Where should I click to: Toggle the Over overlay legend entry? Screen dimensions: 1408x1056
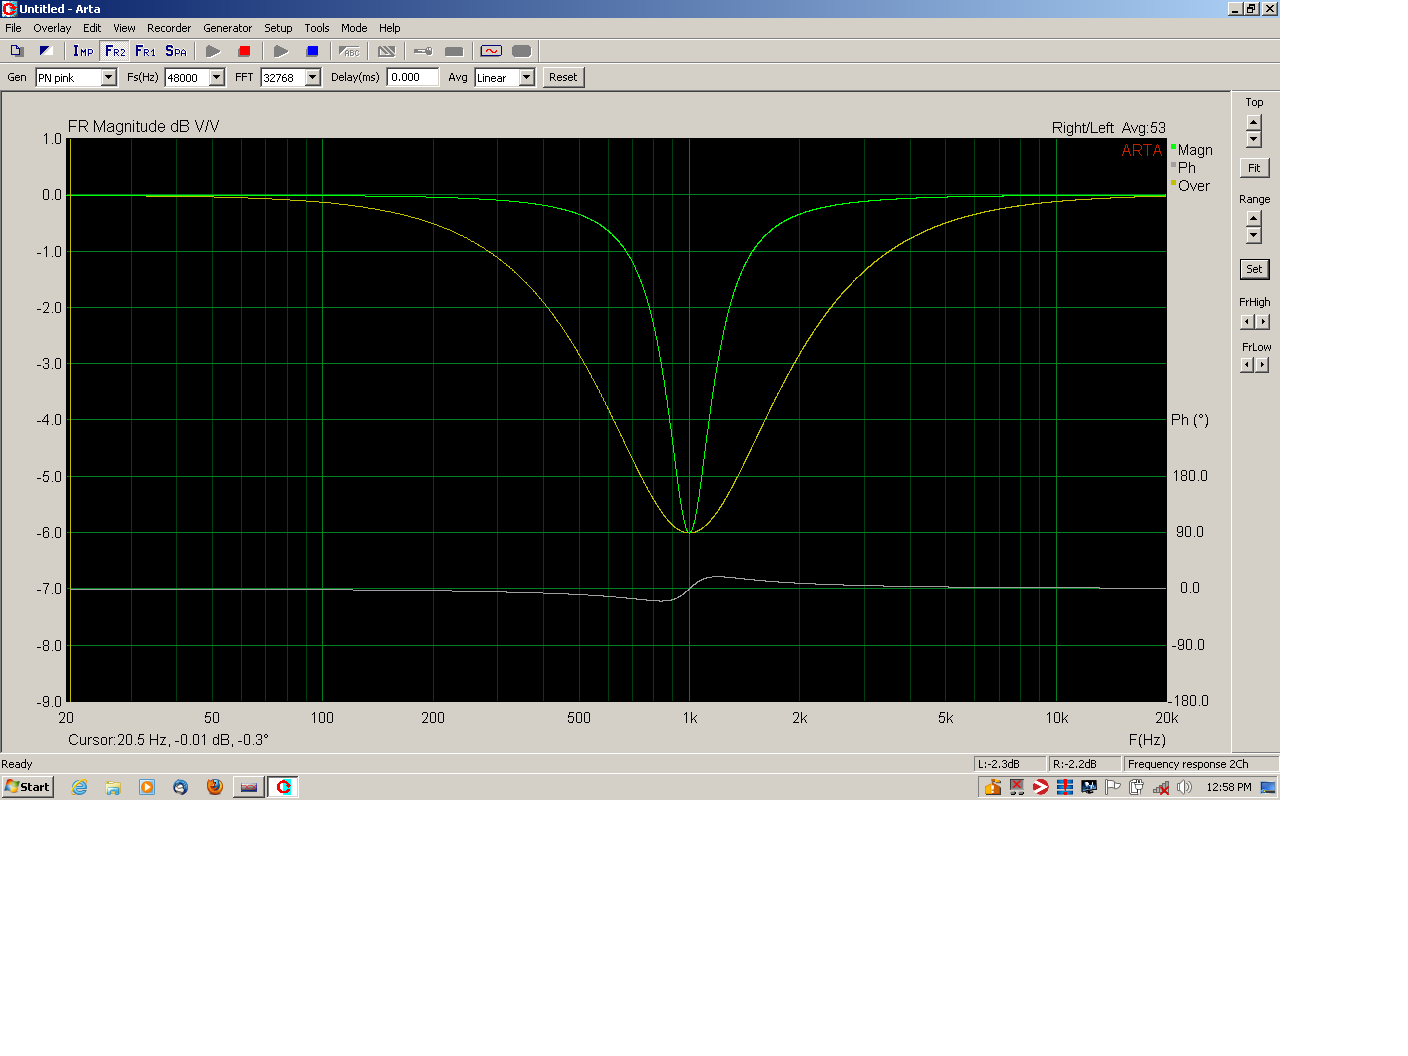1191,186
